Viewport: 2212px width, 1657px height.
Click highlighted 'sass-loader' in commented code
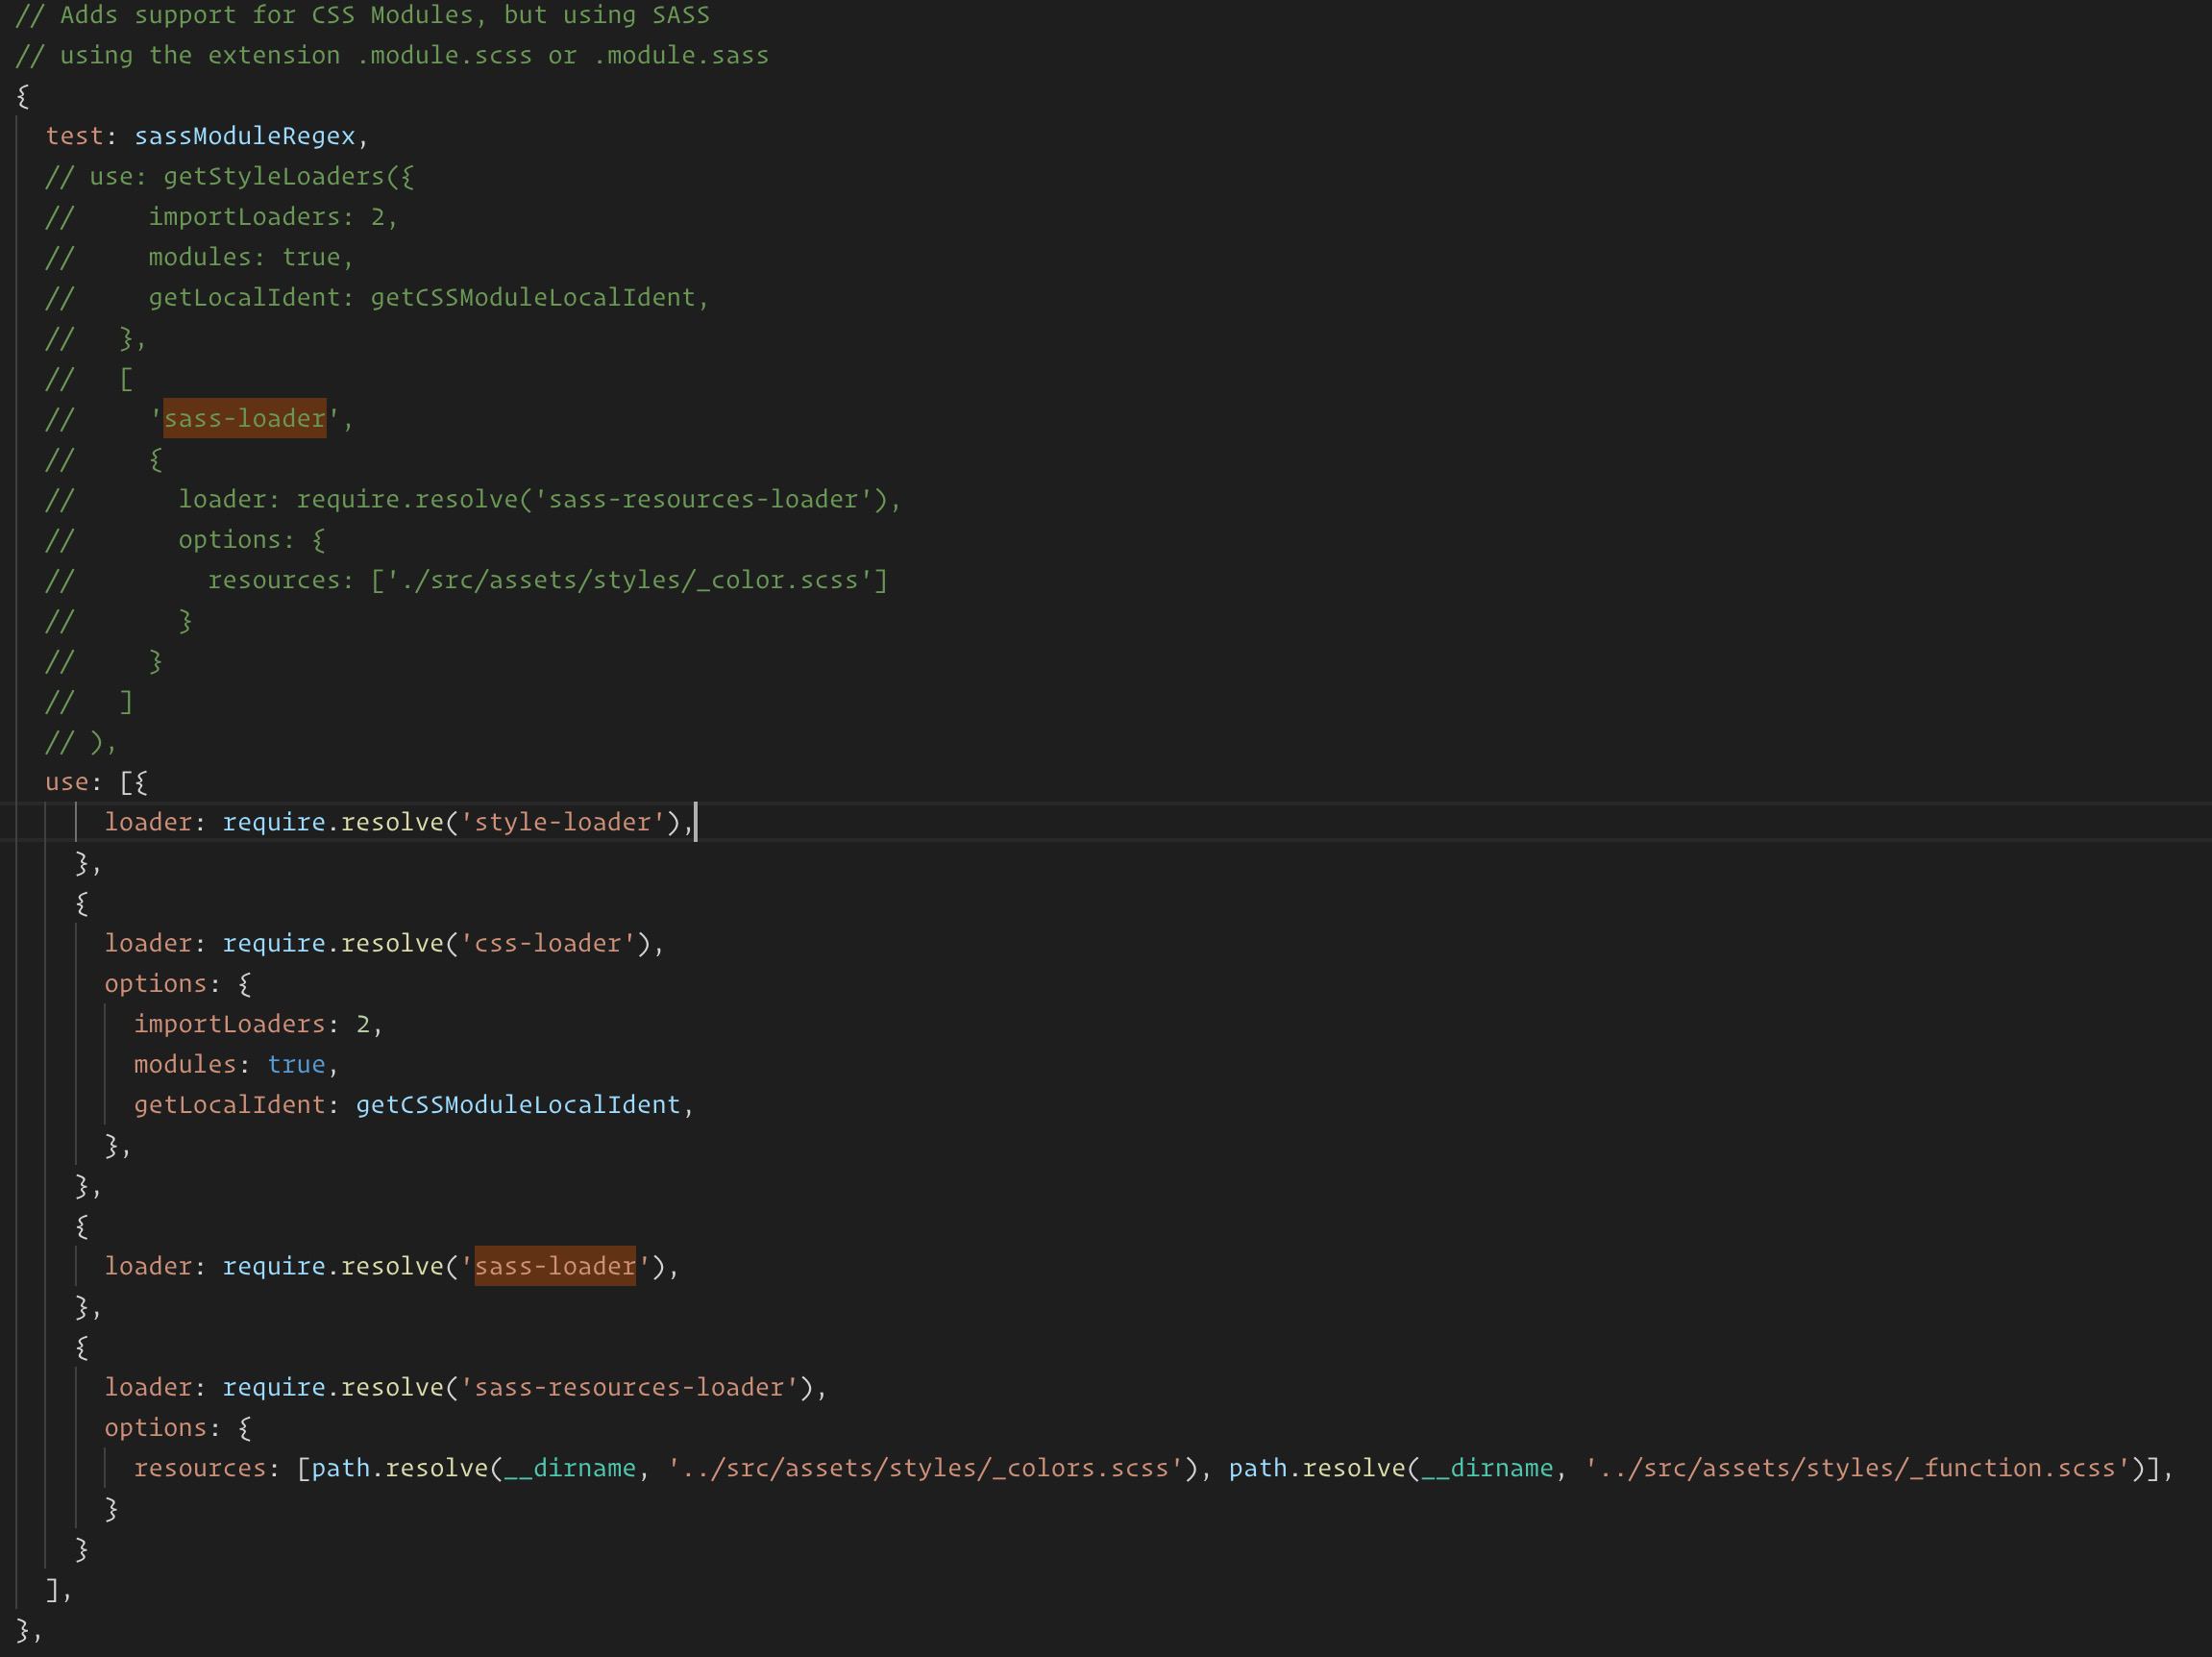pos(245,418)
